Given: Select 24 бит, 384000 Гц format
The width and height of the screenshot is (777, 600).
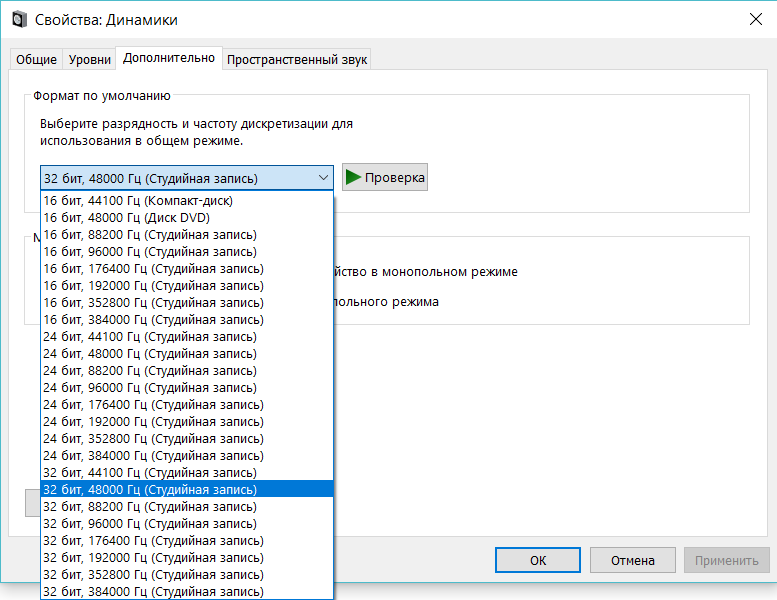Looking at the screenshot, I should (x=187, y=456).
